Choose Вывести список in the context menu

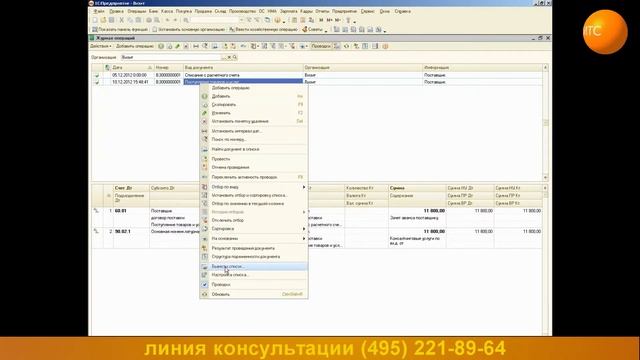pyautogui.click(x=253, y=267)
